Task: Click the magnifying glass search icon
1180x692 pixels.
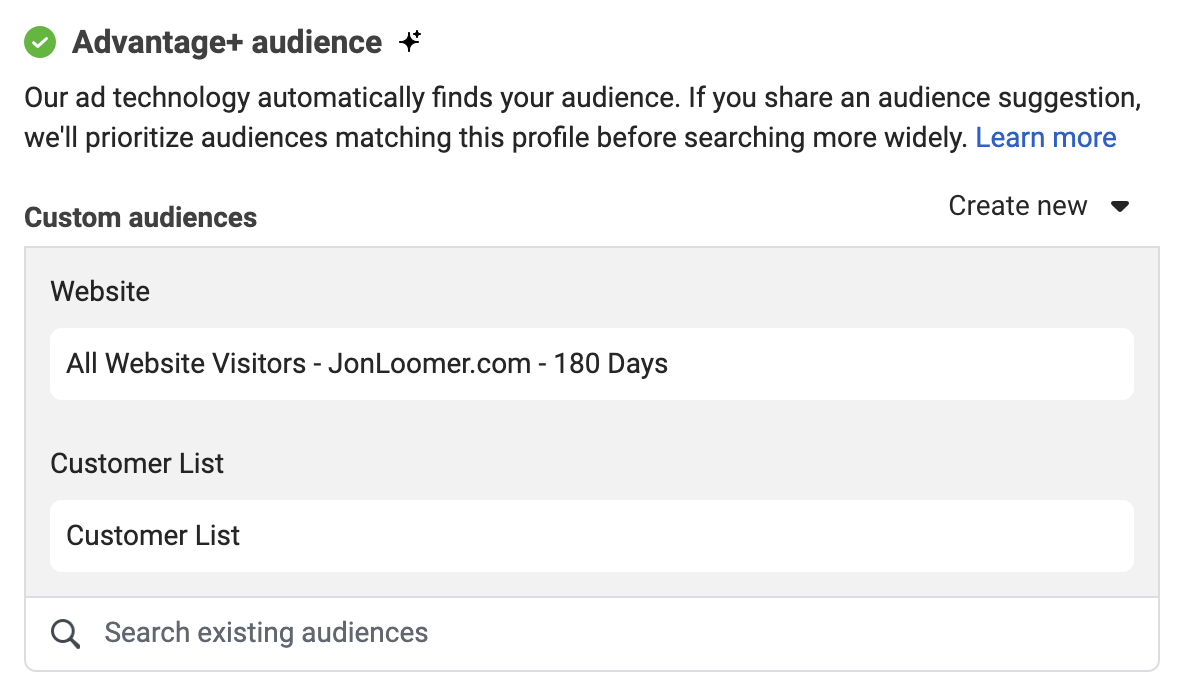Action: 65,633
